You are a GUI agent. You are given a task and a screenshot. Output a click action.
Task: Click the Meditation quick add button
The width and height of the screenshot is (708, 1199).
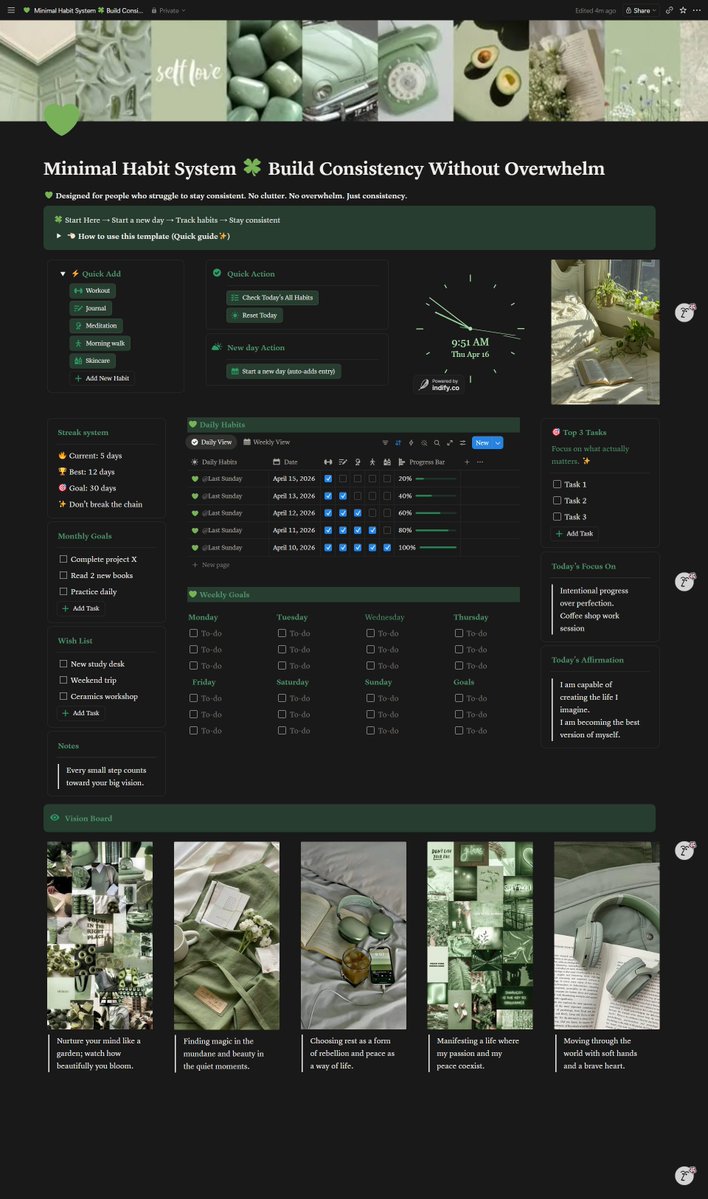[x=96, y=326]
